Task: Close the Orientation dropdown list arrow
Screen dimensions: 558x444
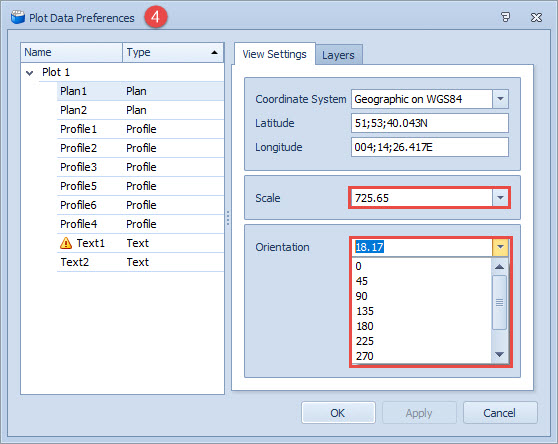Action: tap(500, 247)
